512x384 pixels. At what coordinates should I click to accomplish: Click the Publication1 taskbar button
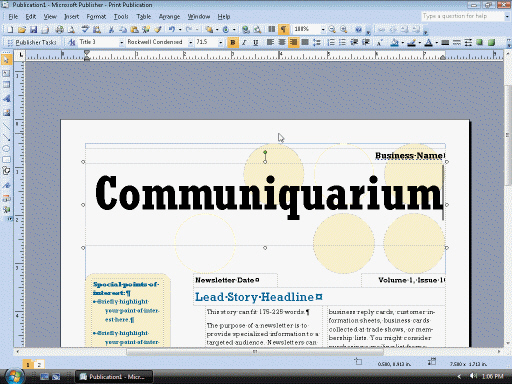[x=113, y=377]
